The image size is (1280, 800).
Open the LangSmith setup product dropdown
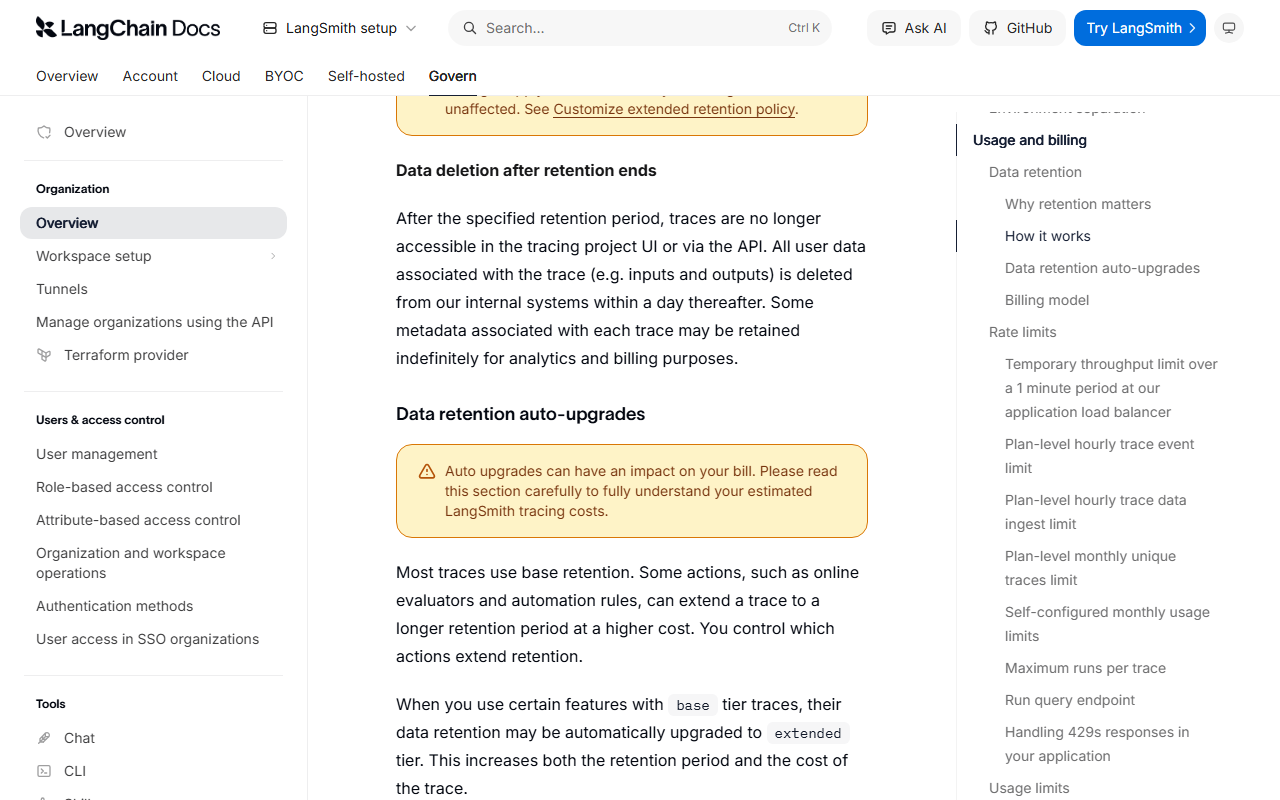pos(340,28)
